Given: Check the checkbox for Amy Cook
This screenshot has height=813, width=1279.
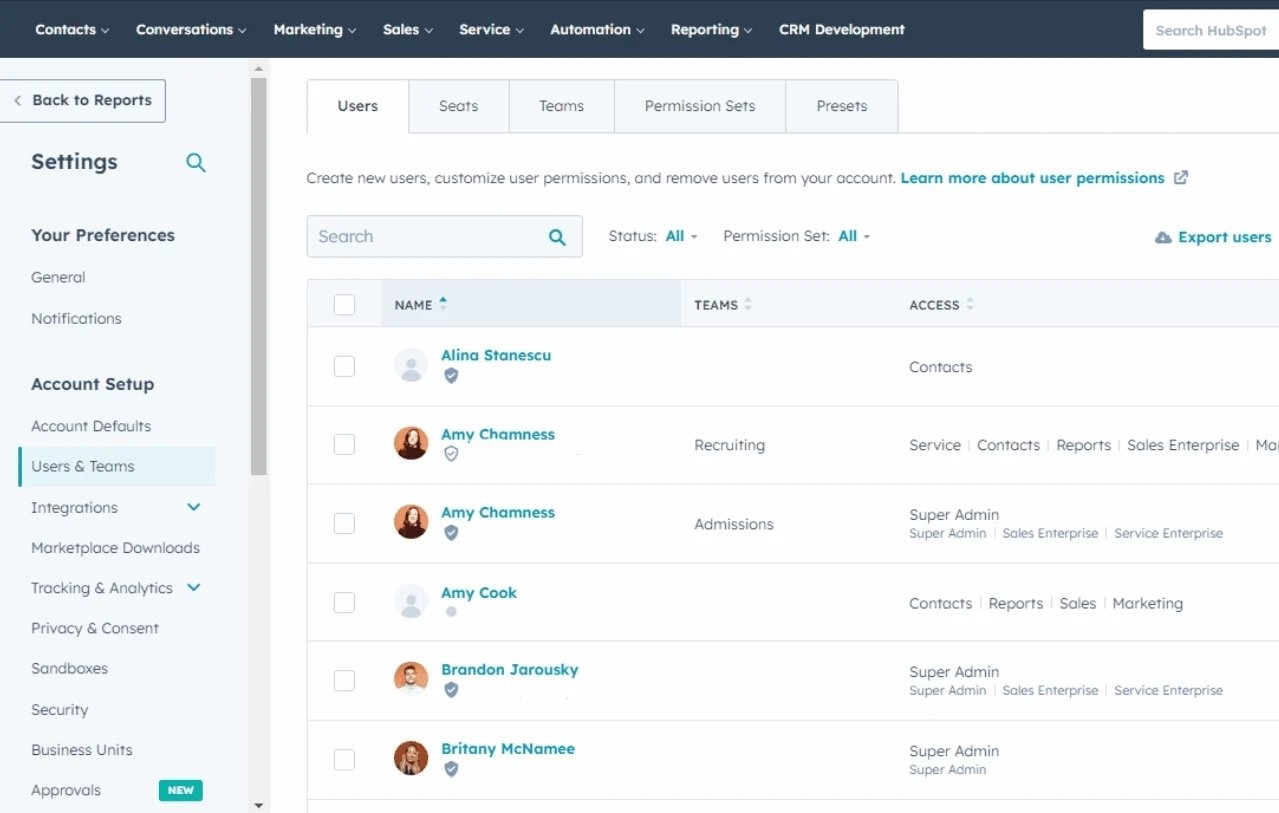Looking at the screenshot, I should [x=344, y=602].
